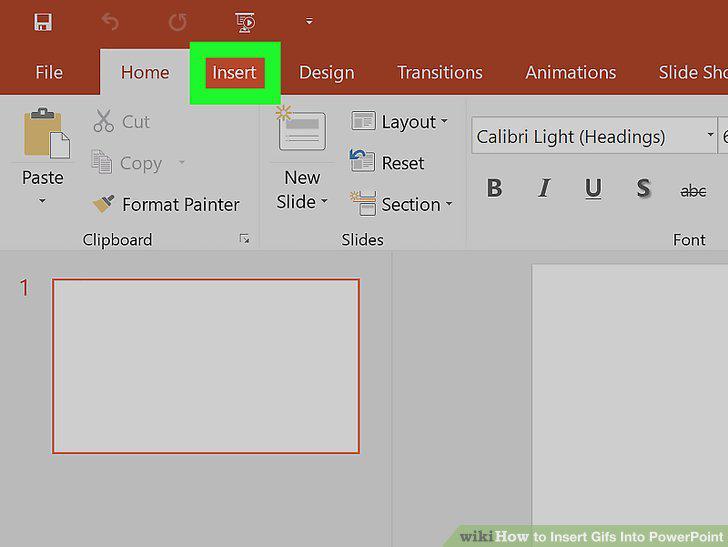Viewport: 728px width, 547px height.
Task: Open the Insert tab
Action: tap(234, 72)
